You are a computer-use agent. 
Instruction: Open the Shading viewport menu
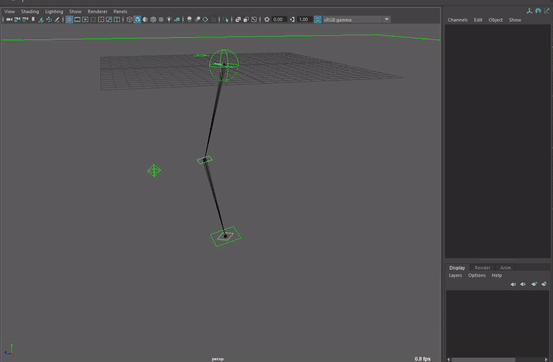pos(30,12)
